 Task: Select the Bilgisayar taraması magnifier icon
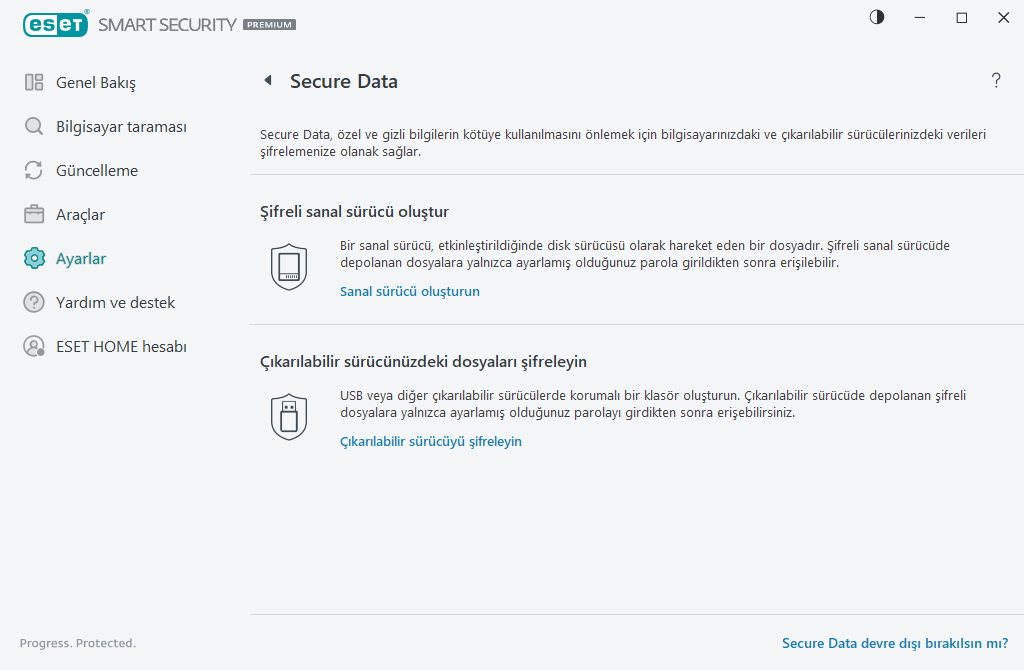coord(33,126)
